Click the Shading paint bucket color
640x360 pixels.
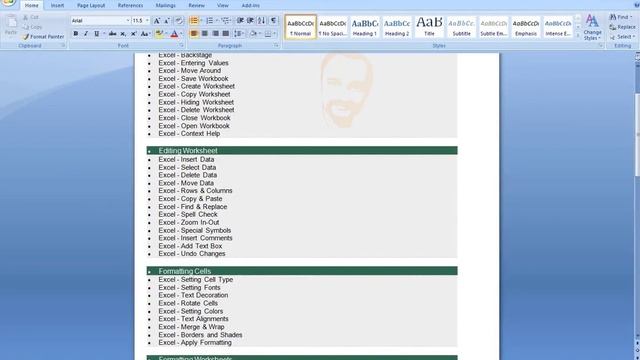253,34
